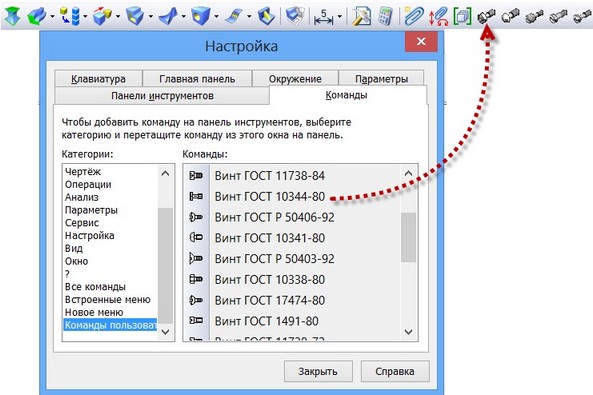Viewport: 593px width, 395px height.
Task: Click the cubes icon with red arrow
Action: pyautogui.click(x=102, y=16)
